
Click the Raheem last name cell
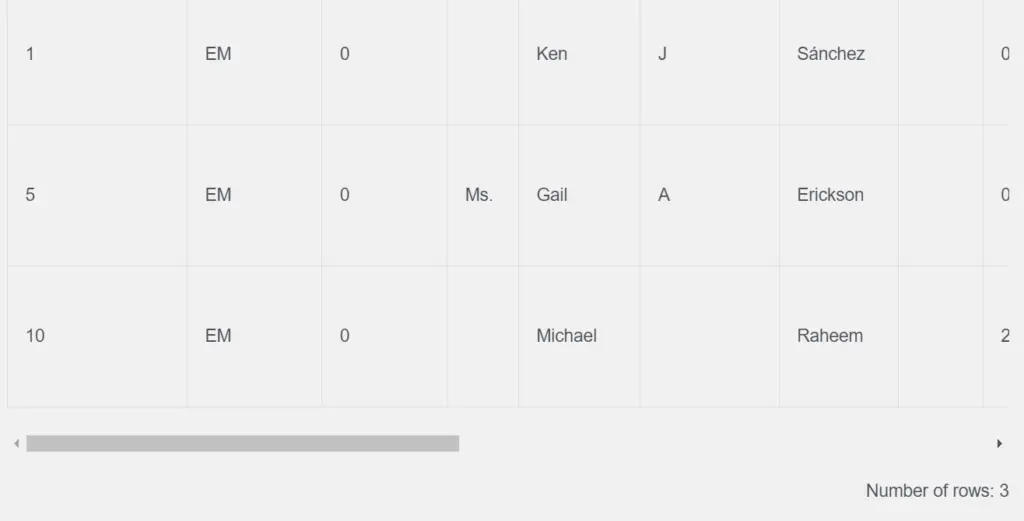tap(839, 336)
